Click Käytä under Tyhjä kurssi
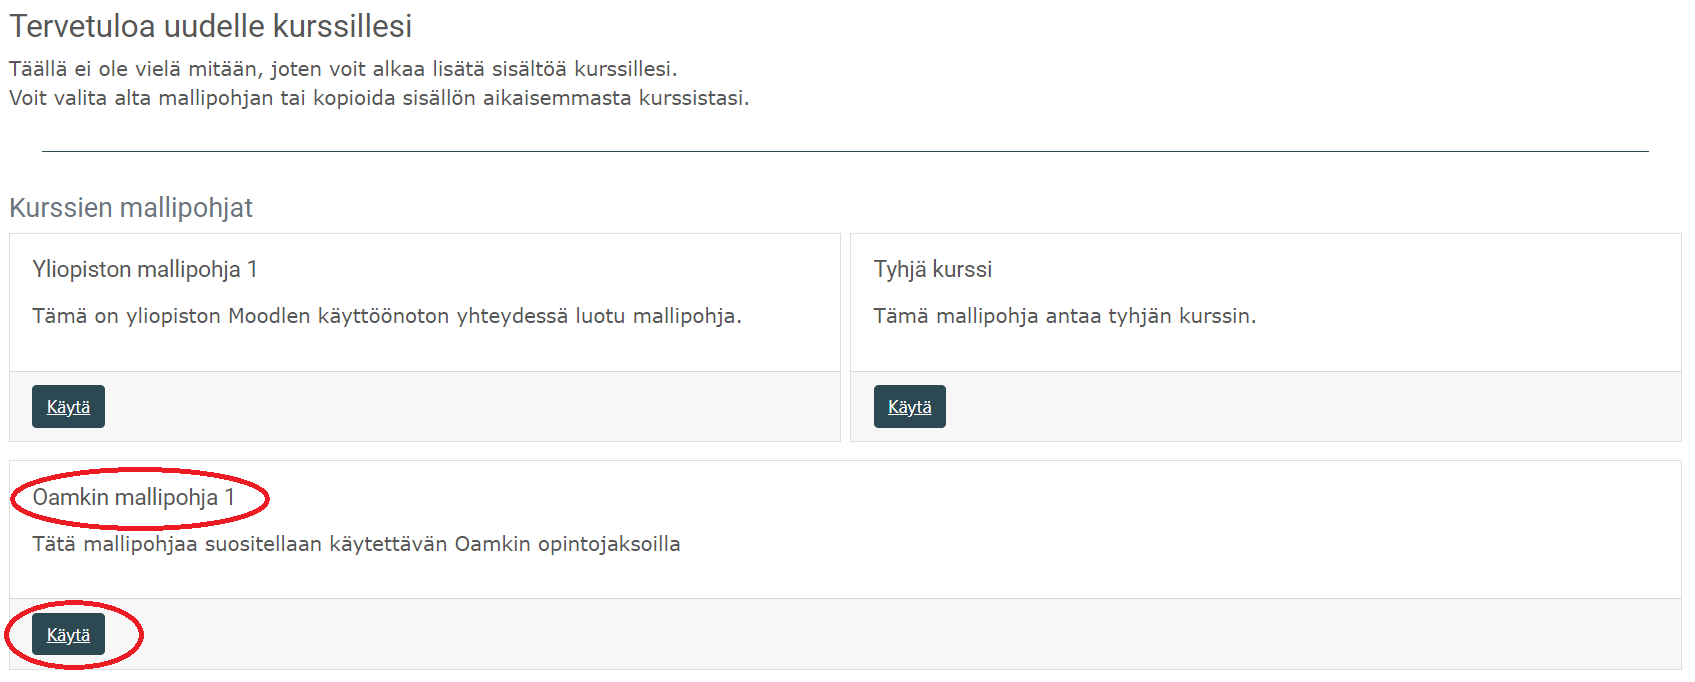The width and height of the screenshot is (1695, 682). [x=909, y=407]
